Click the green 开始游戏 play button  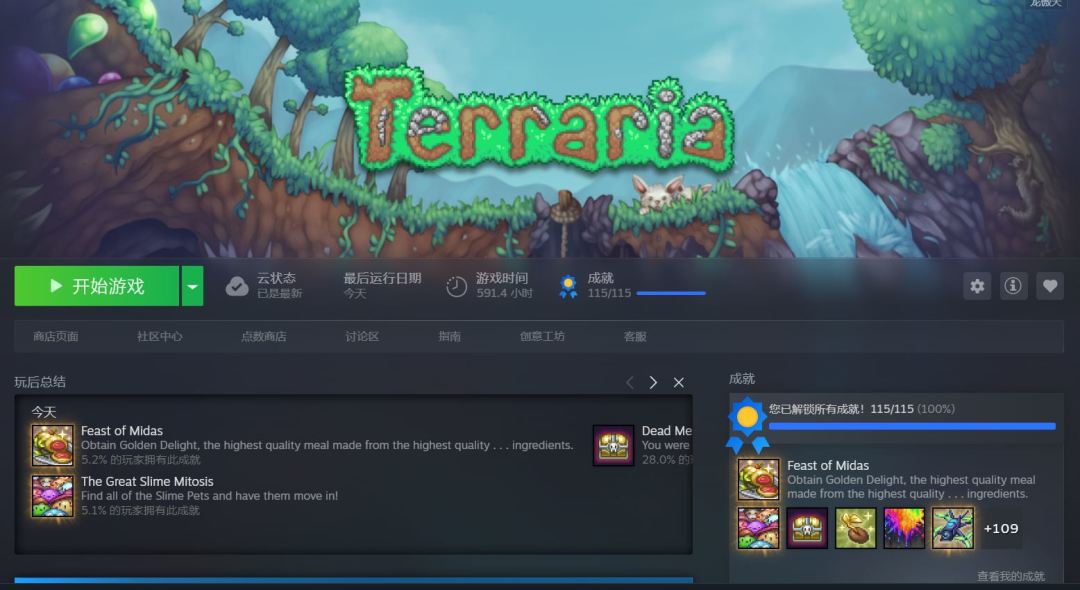click(96, 286)
